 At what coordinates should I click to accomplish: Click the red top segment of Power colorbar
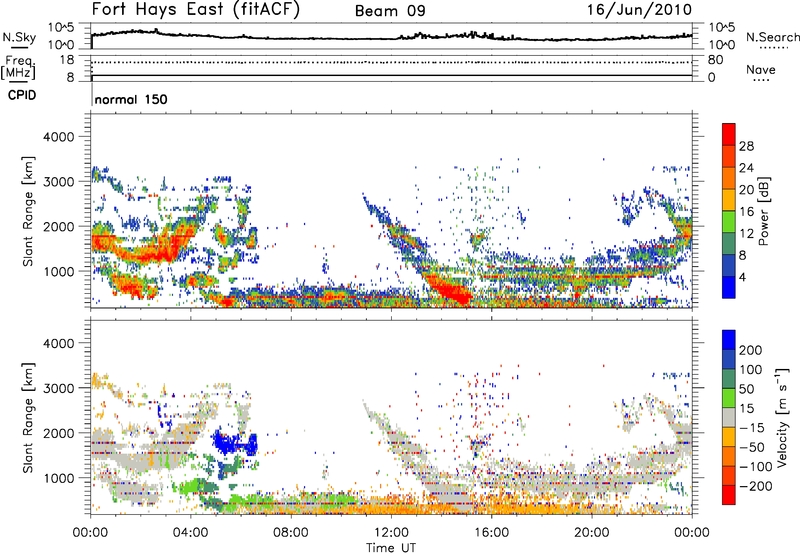tap(729, 134)
